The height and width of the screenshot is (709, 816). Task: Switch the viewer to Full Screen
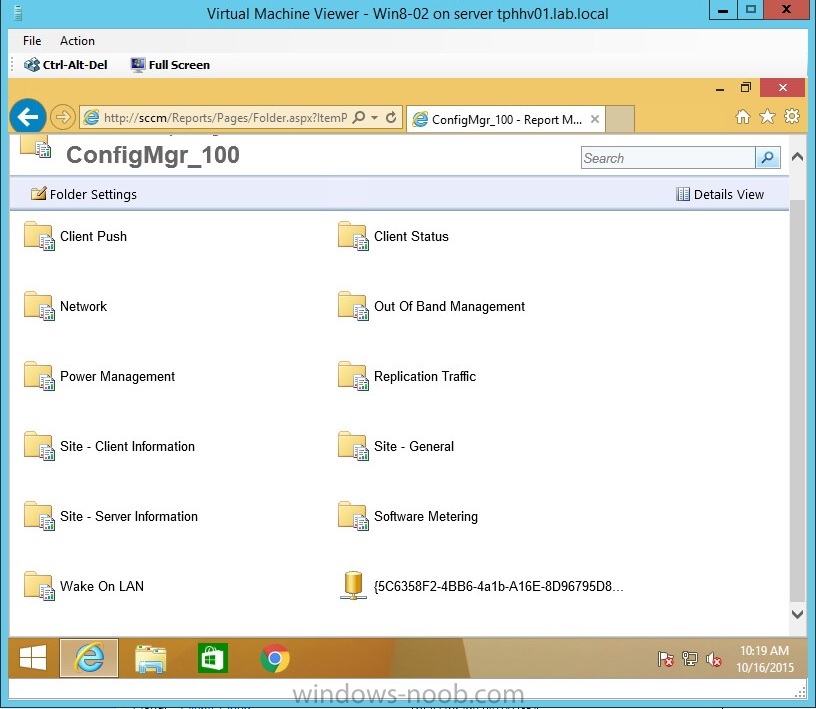pos(170,65)
